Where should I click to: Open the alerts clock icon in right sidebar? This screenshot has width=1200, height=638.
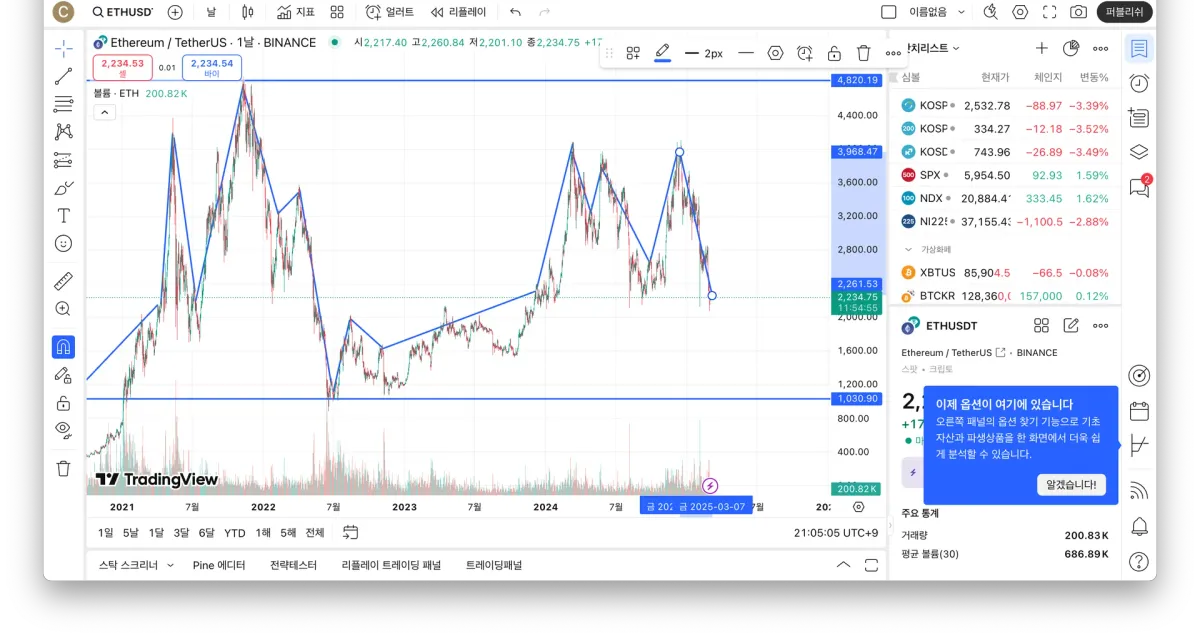click(1138, 83)
